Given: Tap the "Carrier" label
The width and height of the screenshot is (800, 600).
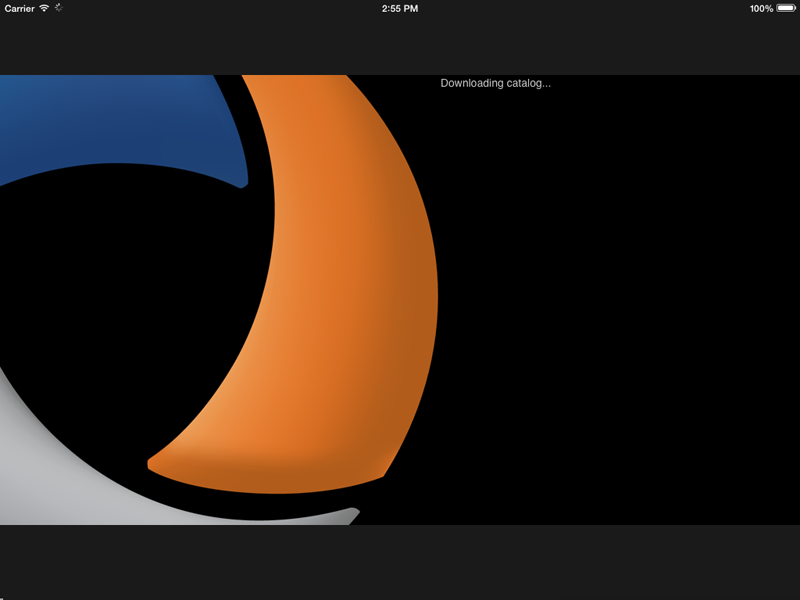Looking at the screenshot, I should (19, 9).
